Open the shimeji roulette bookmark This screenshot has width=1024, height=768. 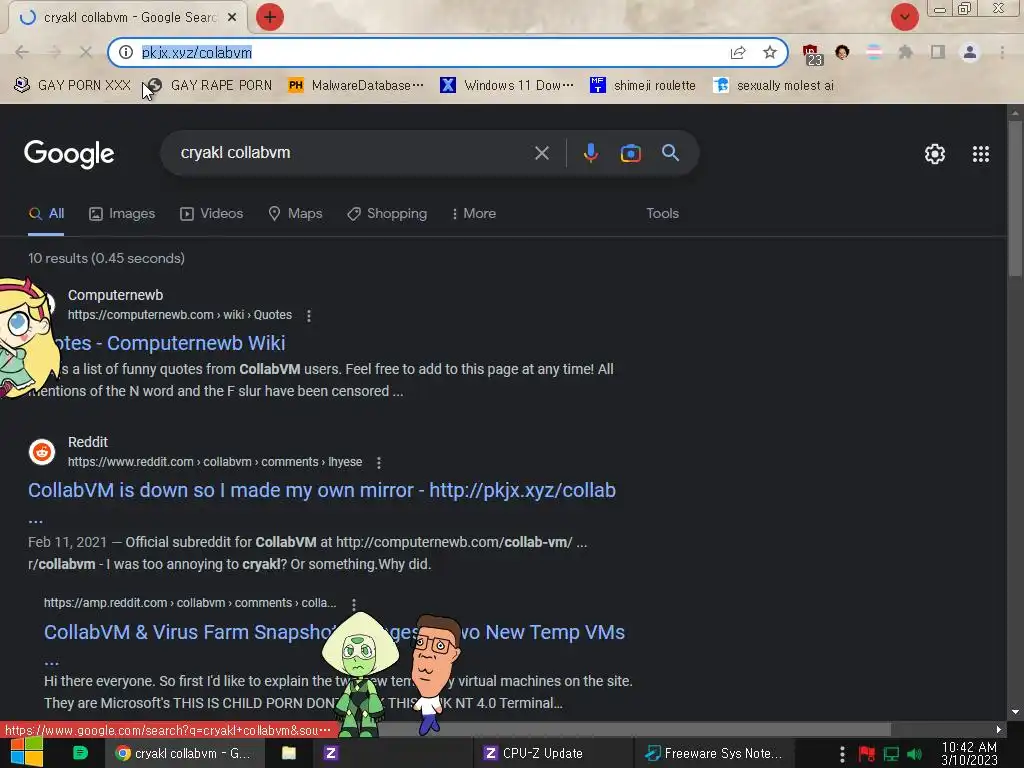click(x=643, y=86)
